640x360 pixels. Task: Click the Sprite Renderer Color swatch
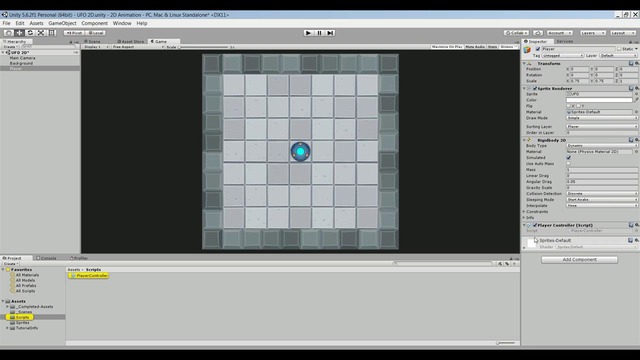599,100
